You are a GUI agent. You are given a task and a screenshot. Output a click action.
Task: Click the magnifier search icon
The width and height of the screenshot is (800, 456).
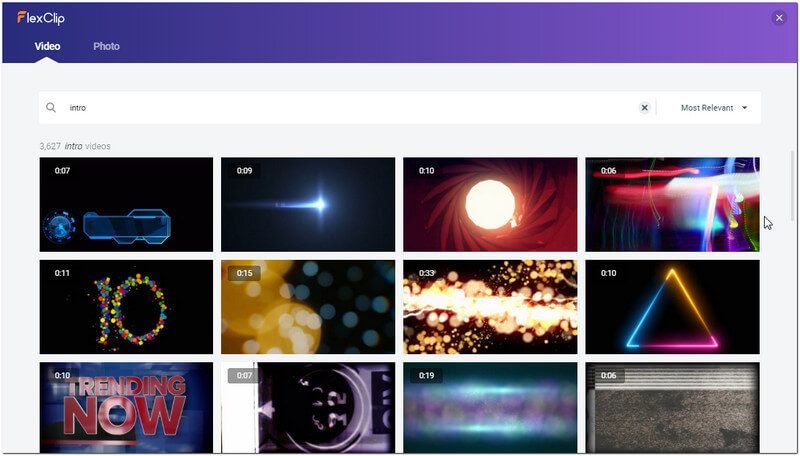51,108
